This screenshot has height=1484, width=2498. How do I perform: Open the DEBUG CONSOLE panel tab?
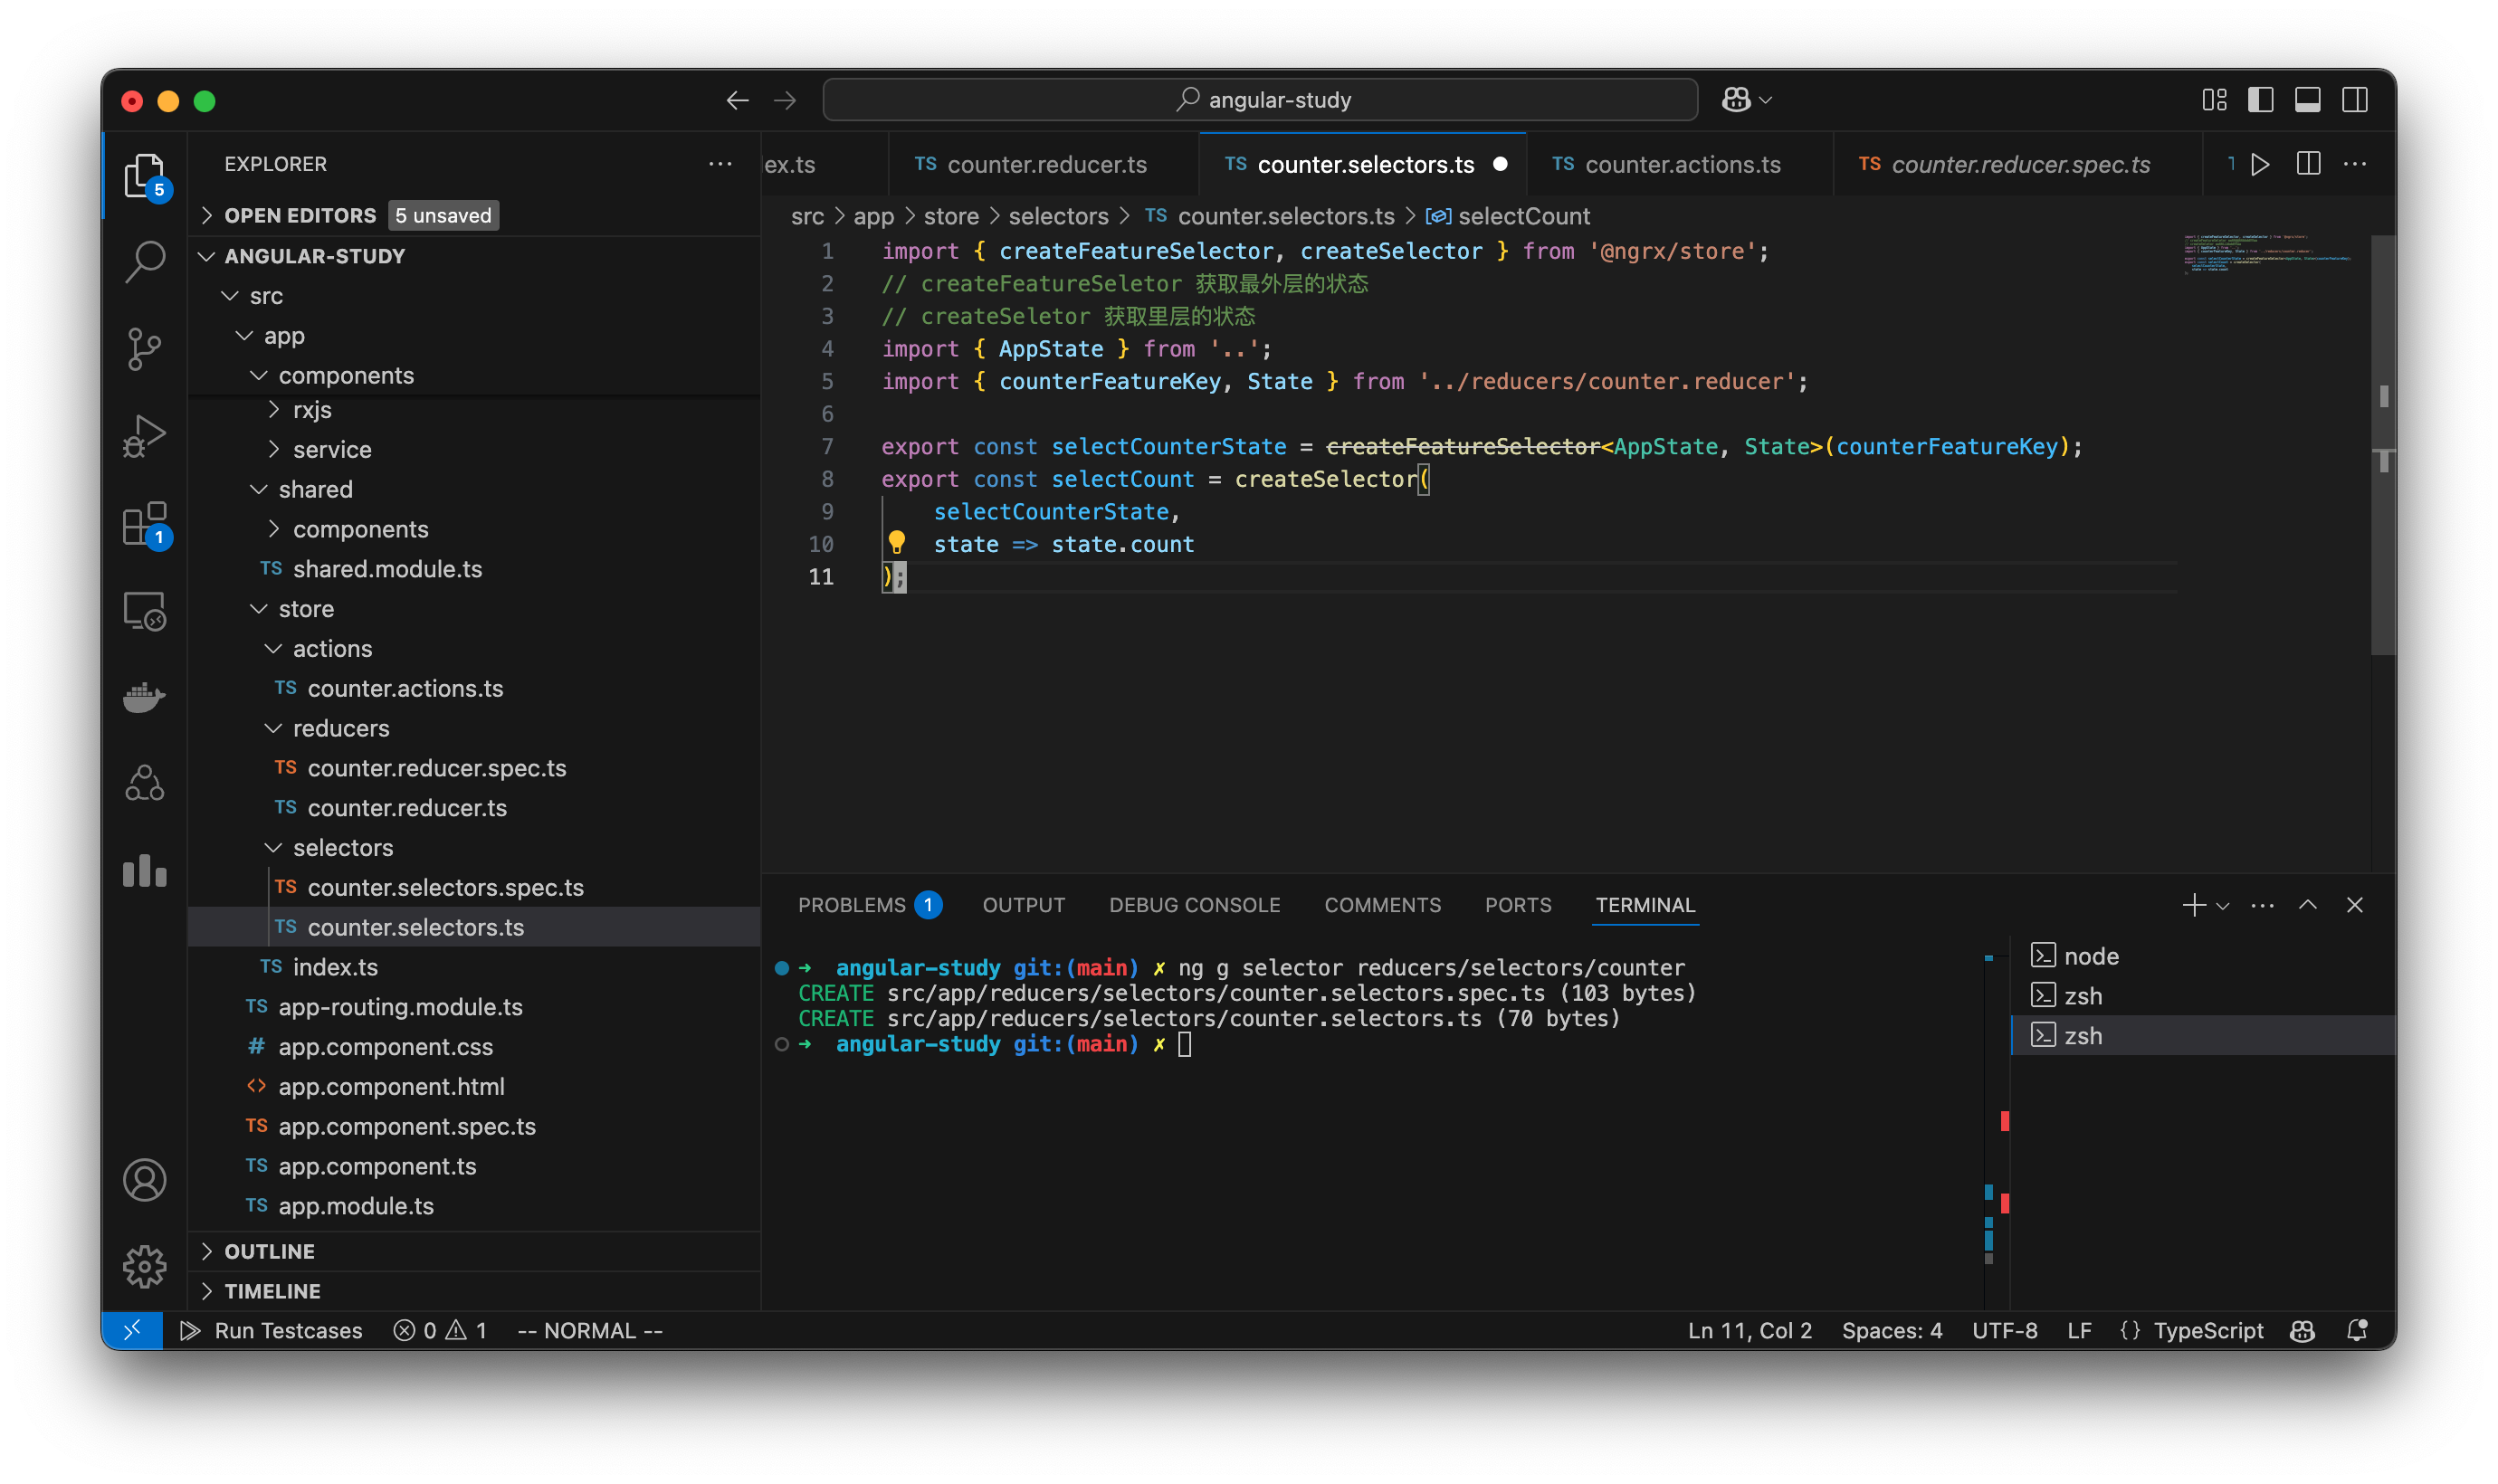click(x=1194, y=905)
